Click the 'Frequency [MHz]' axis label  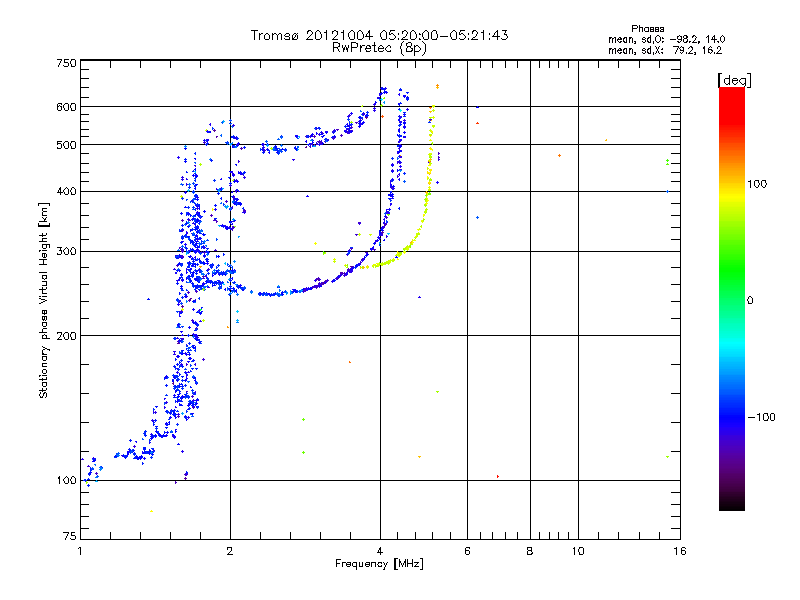(379, 564)
